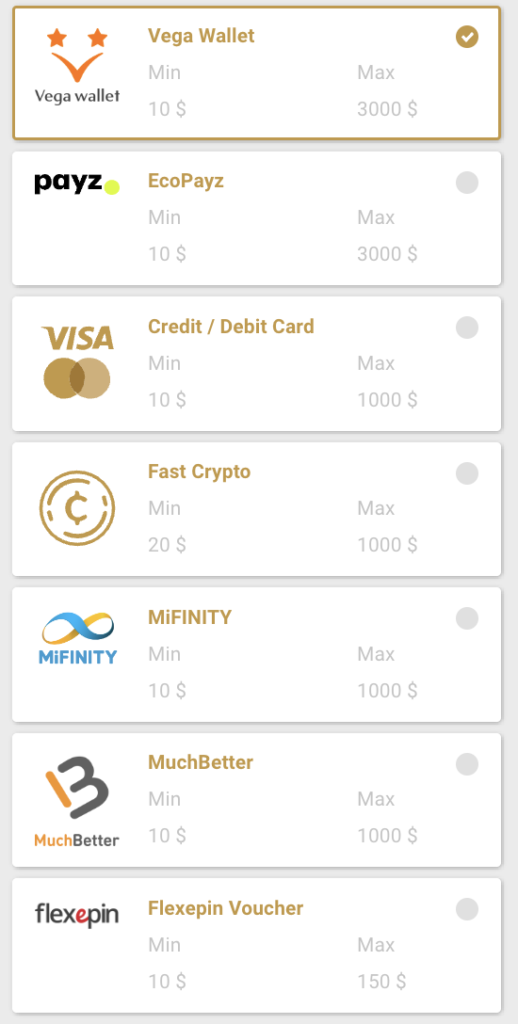Click the MiFINITY title text
Viewport: 518px width, 1024px height.
190,617
